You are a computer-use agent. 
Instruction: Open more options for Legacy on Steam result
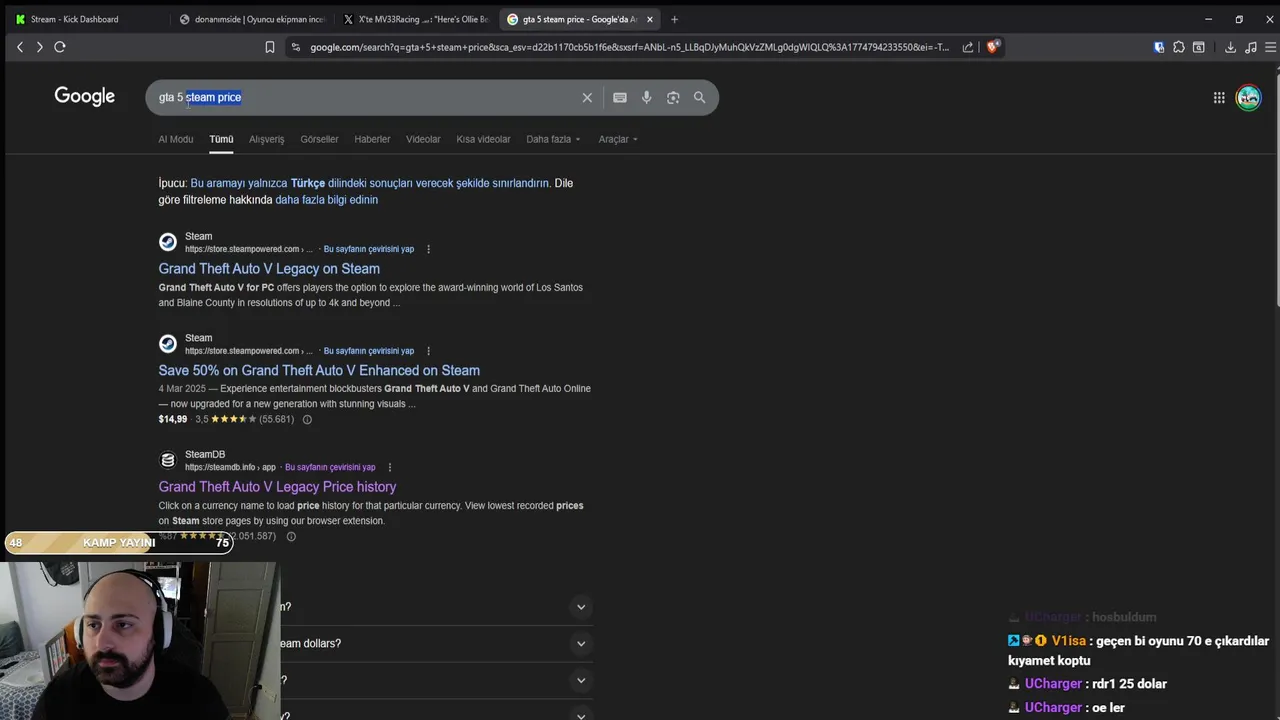pos(428,249)
